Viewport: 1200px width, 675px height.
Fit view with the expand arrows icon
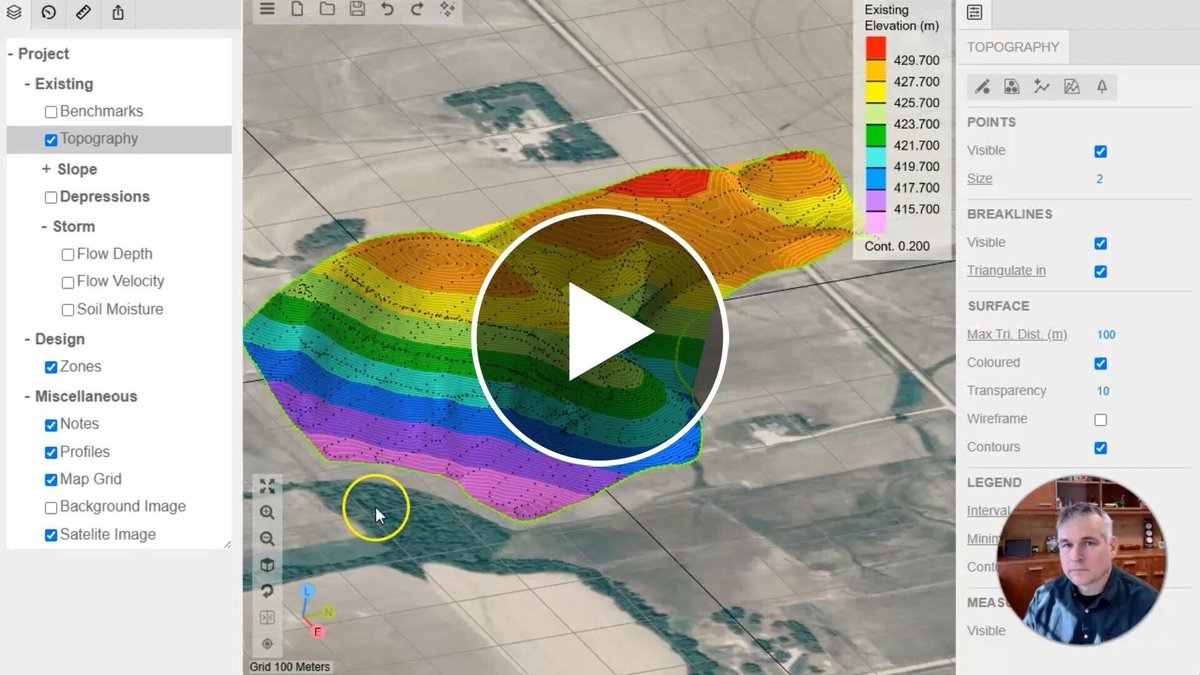267,486
